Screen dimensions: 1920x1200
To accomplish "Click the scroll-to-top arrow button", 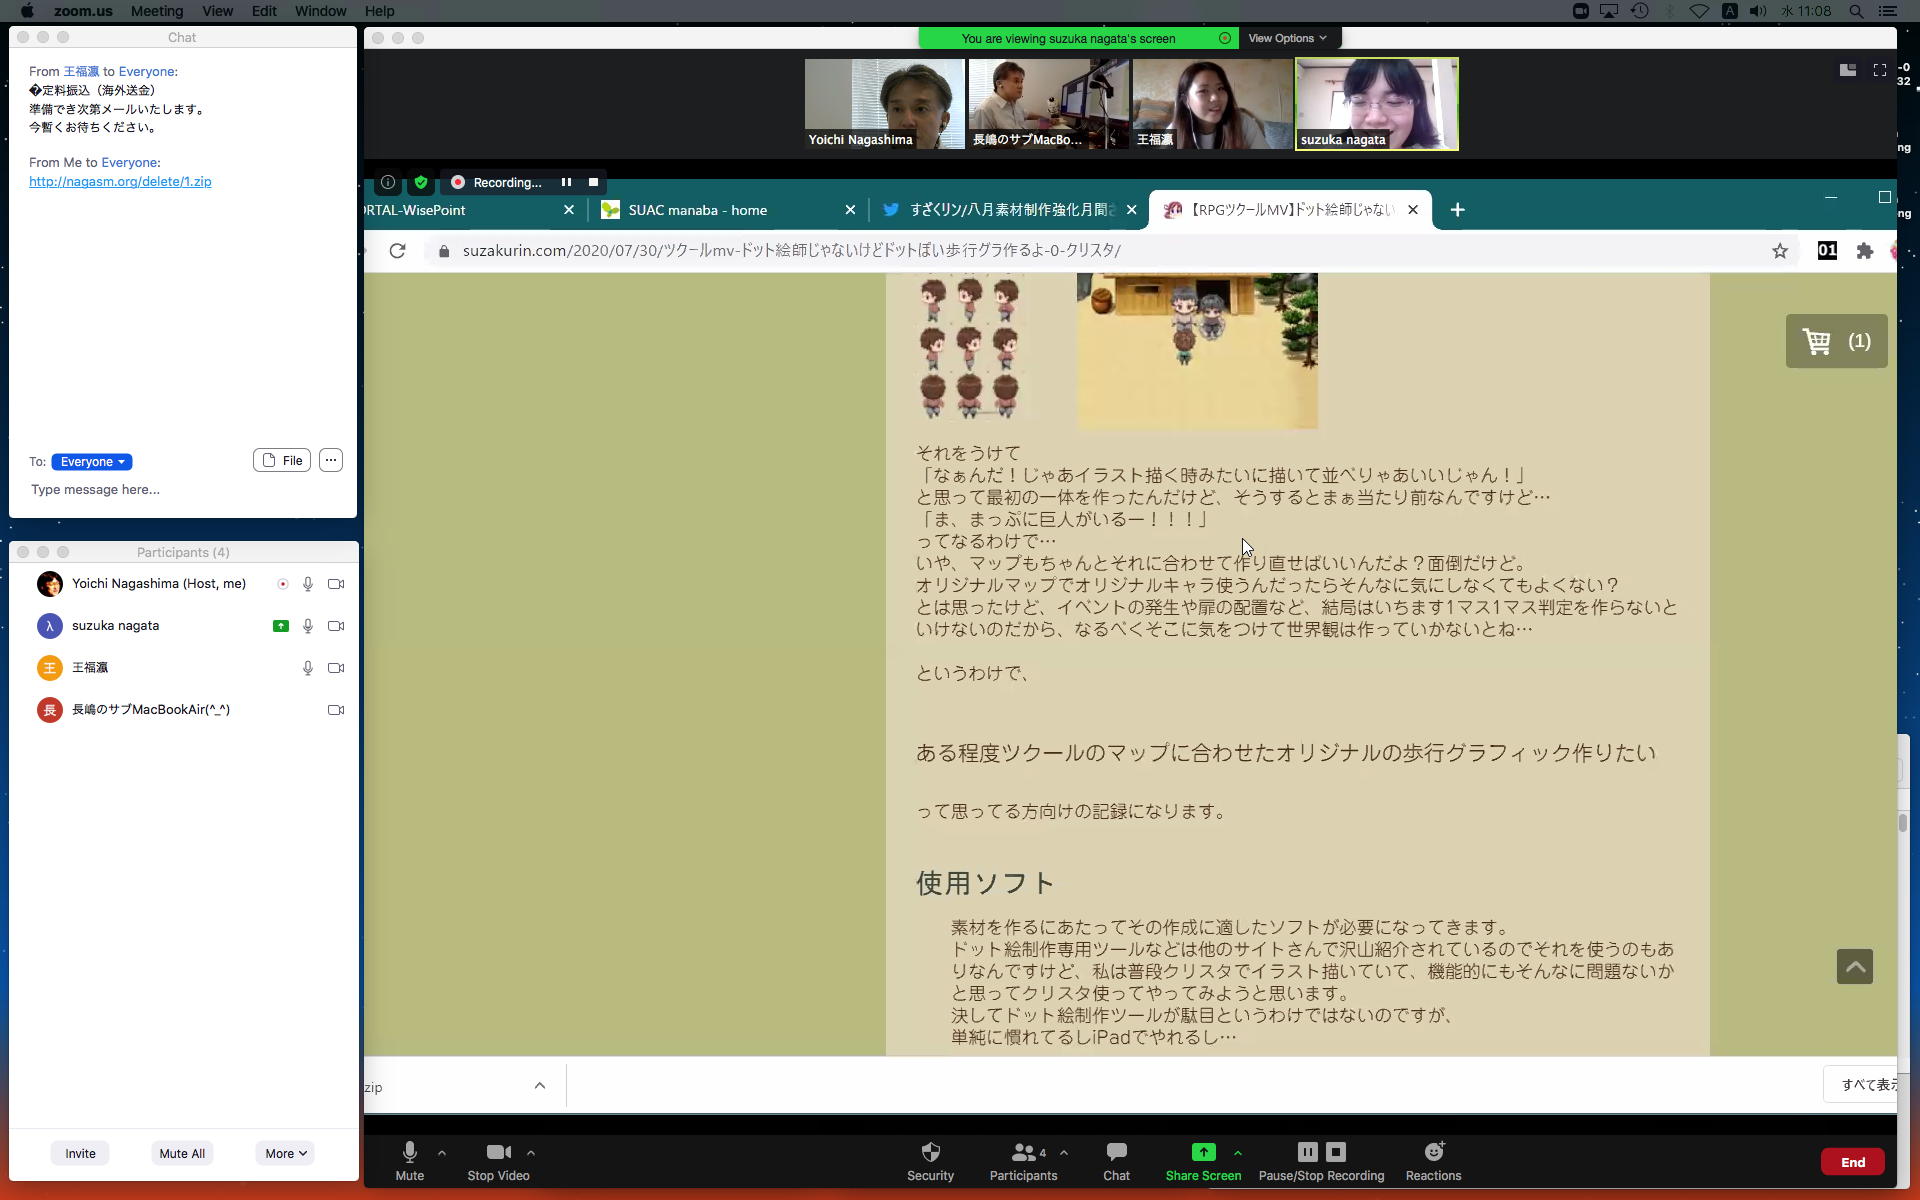I will click(1854, 967).
